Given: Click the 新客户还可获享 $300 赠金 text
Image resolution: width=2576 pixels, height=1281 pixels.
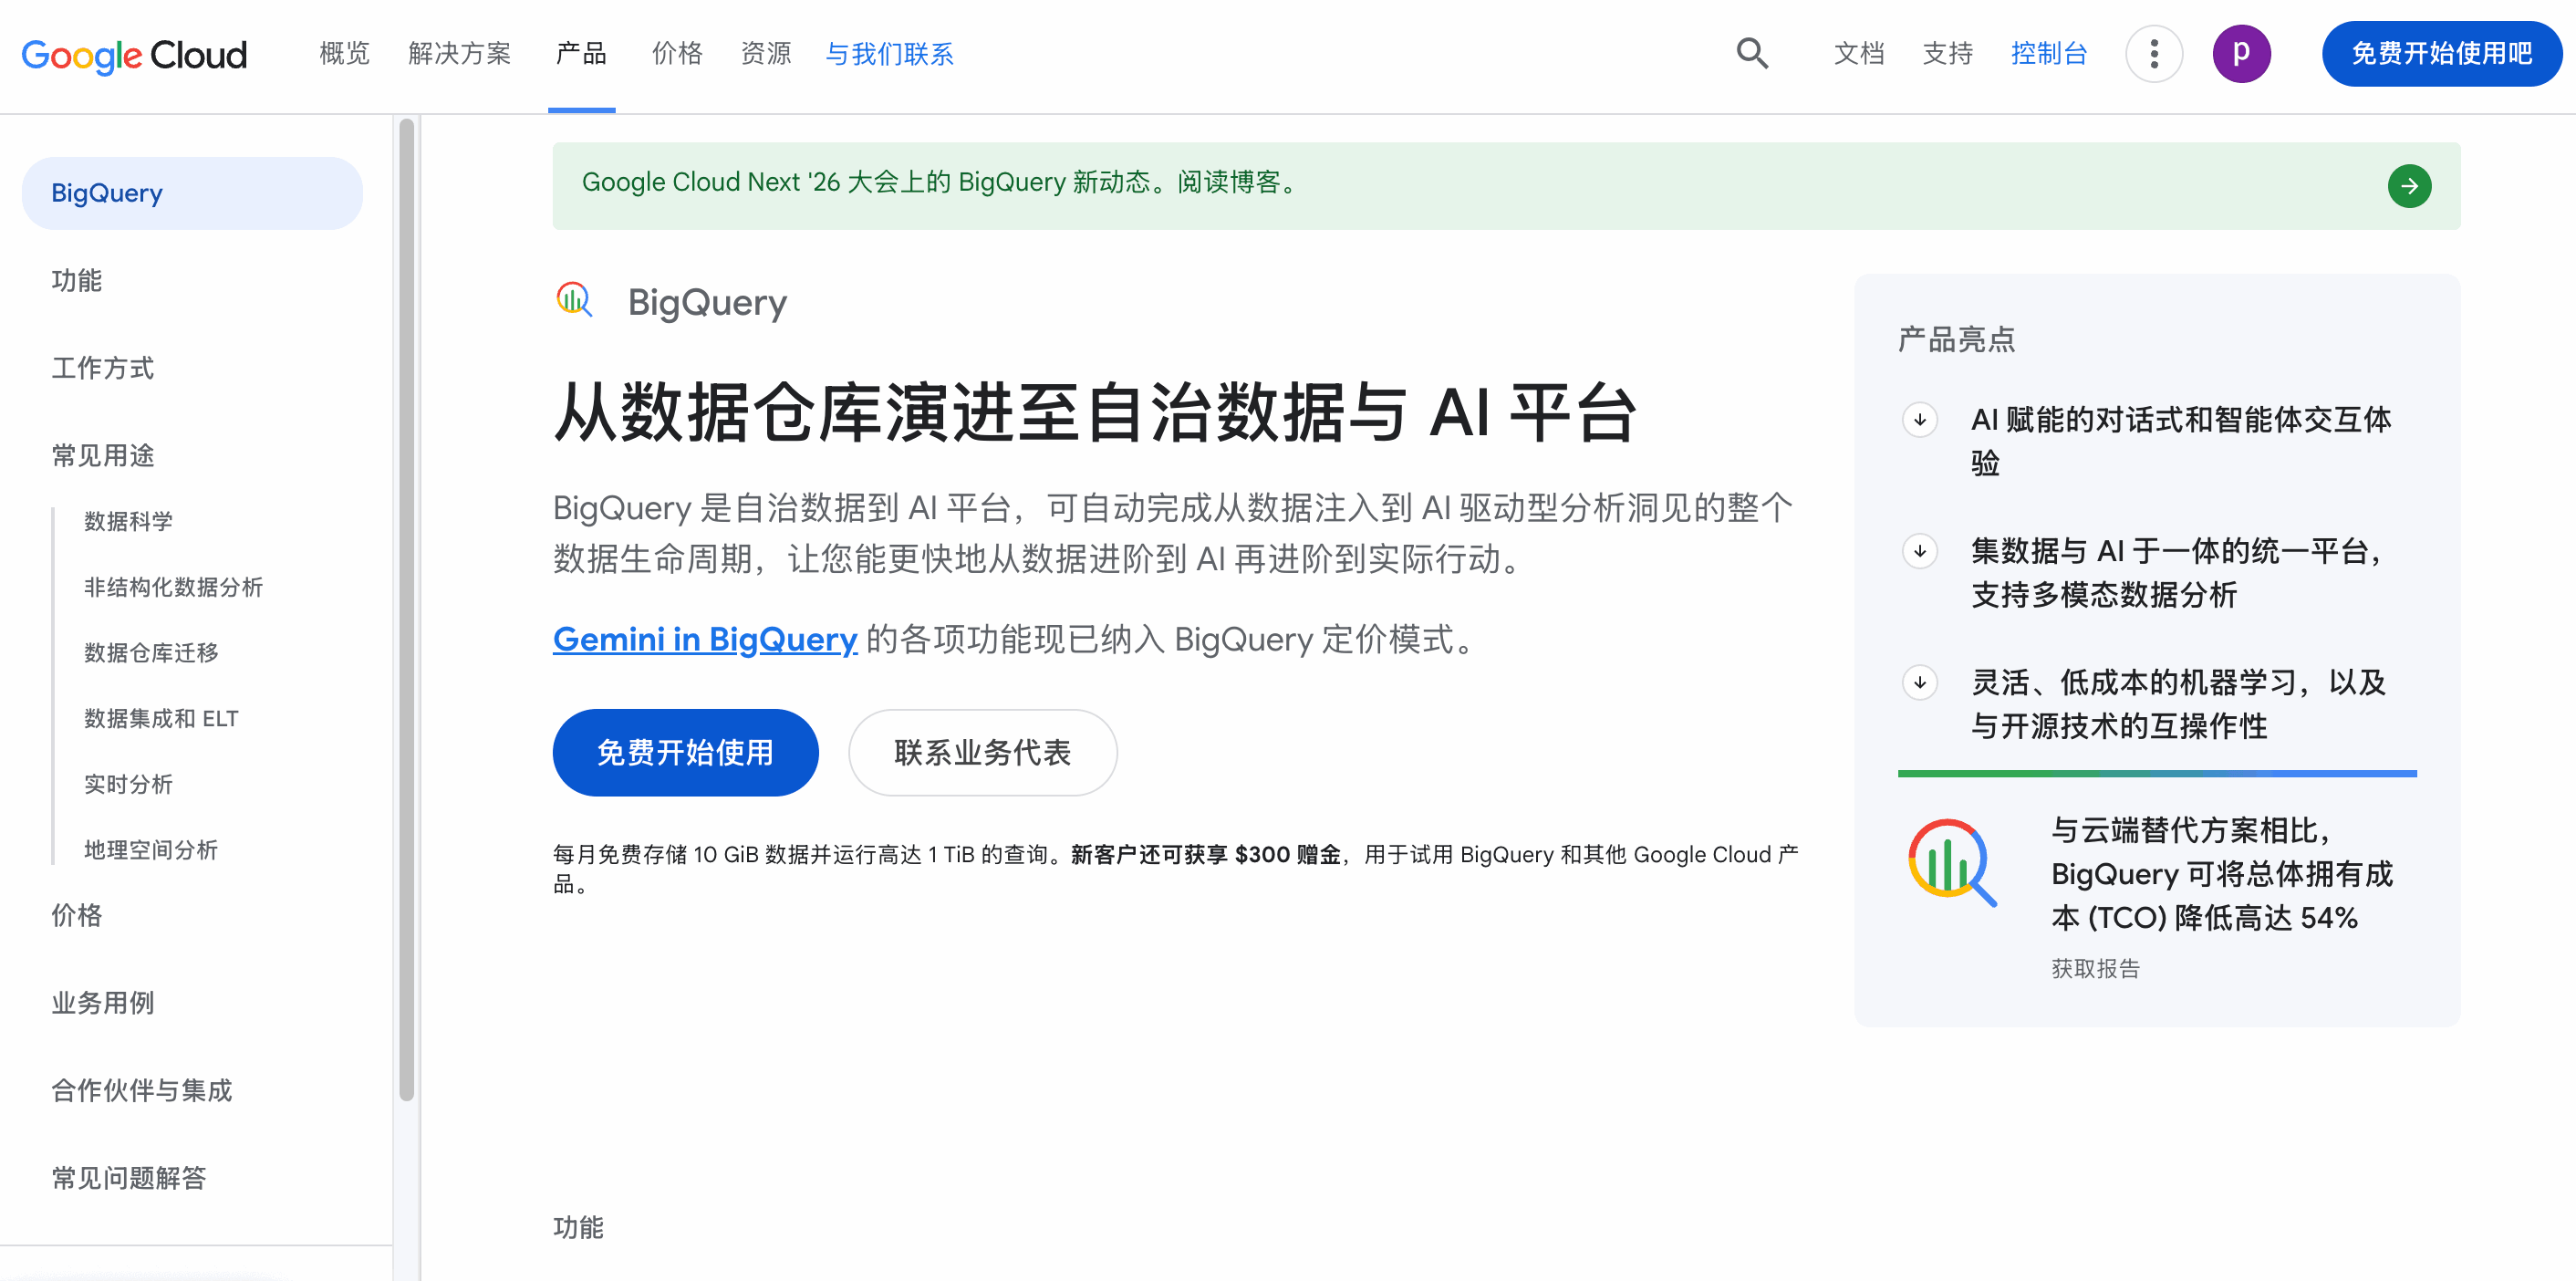Looking at the screenshot, I should [x=1205, y=855].
